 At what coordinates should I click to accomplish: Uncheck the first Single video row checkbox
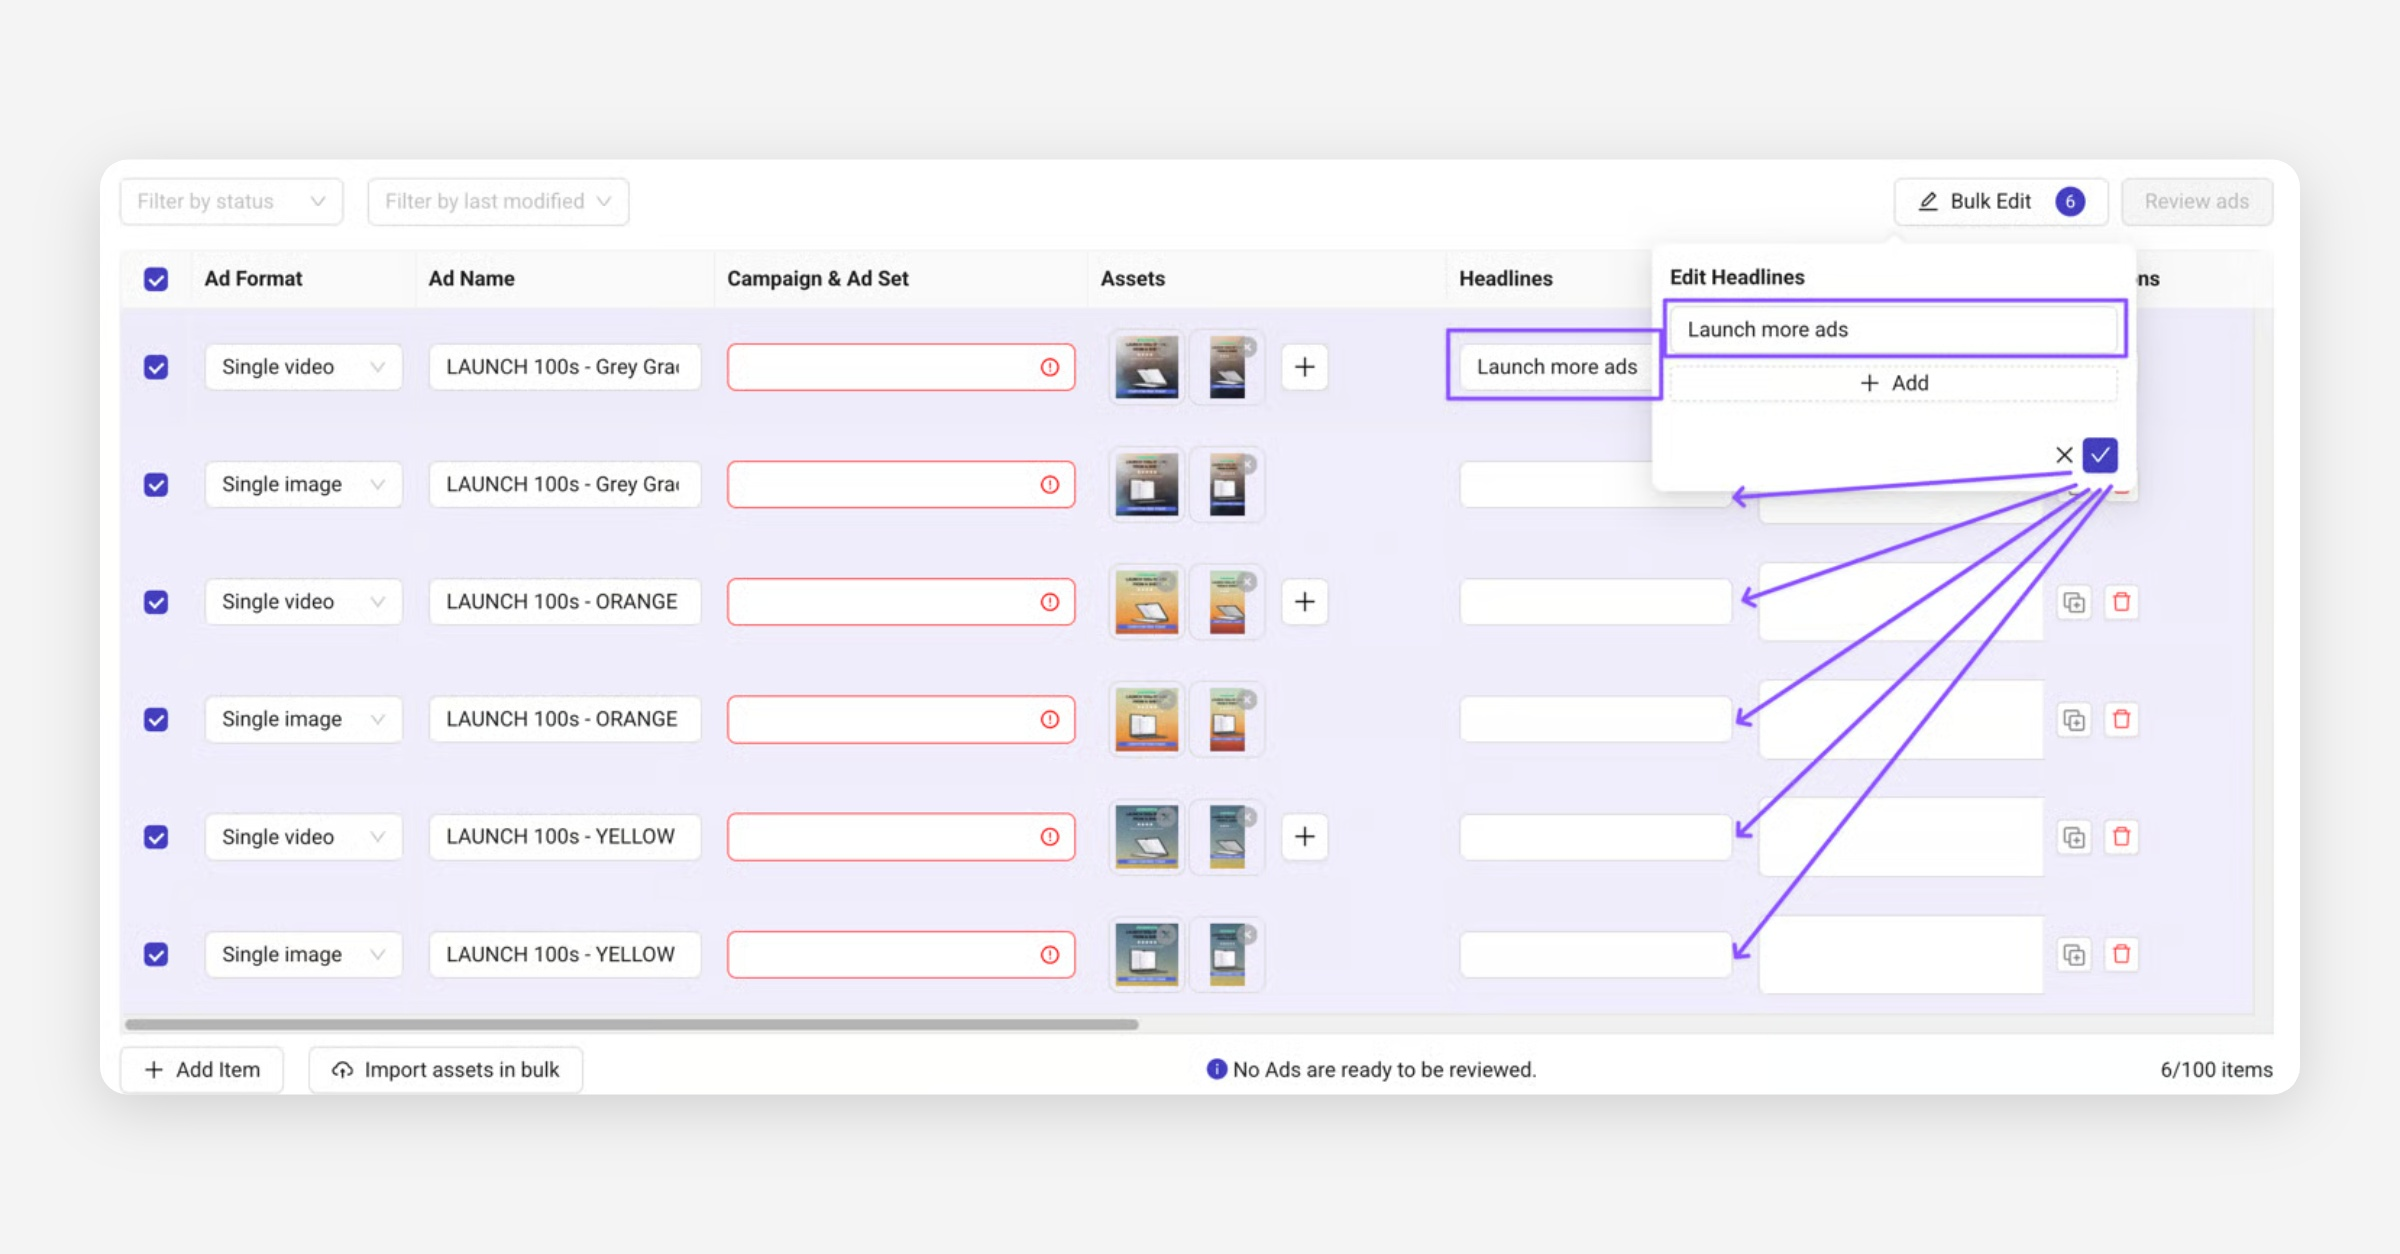click(156, 367)
